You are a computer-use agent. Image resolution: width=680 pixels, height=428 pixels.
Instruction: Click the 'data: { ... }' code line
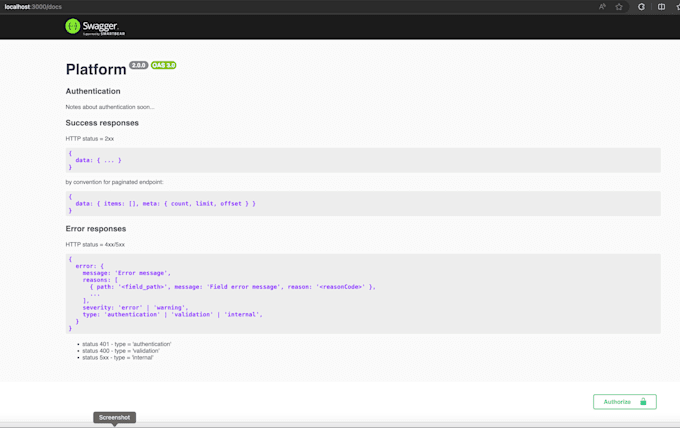click(98, 160)
